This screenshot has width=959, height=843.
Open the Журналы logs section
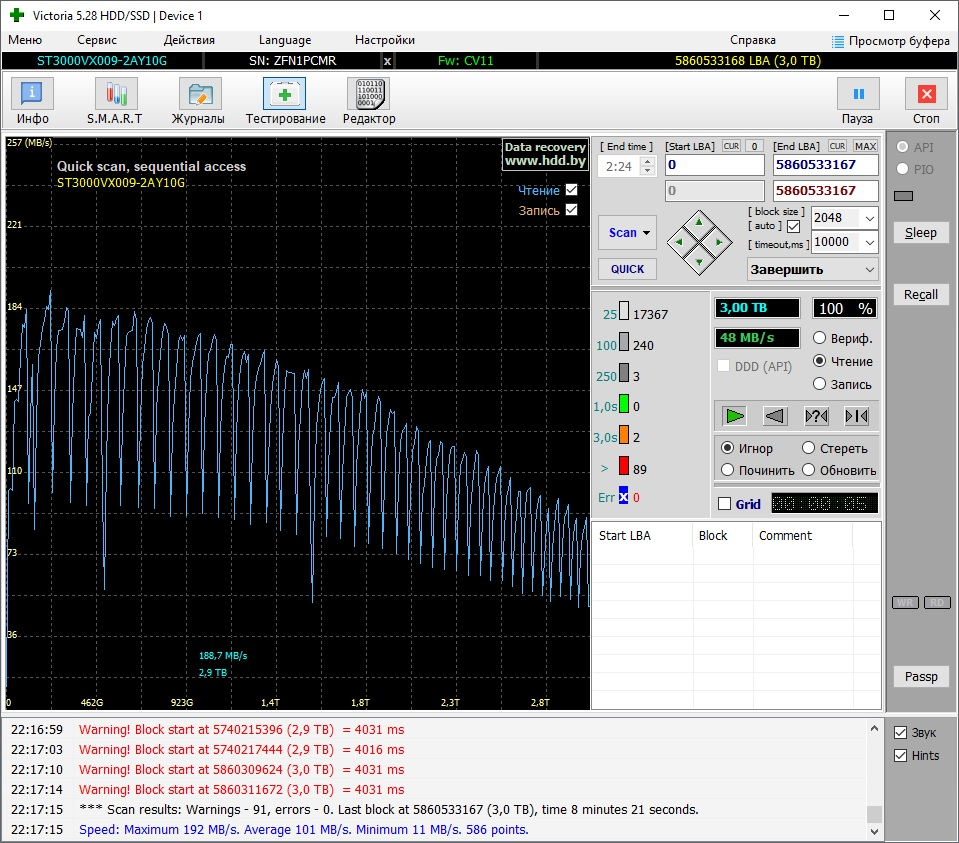[198, 101]
